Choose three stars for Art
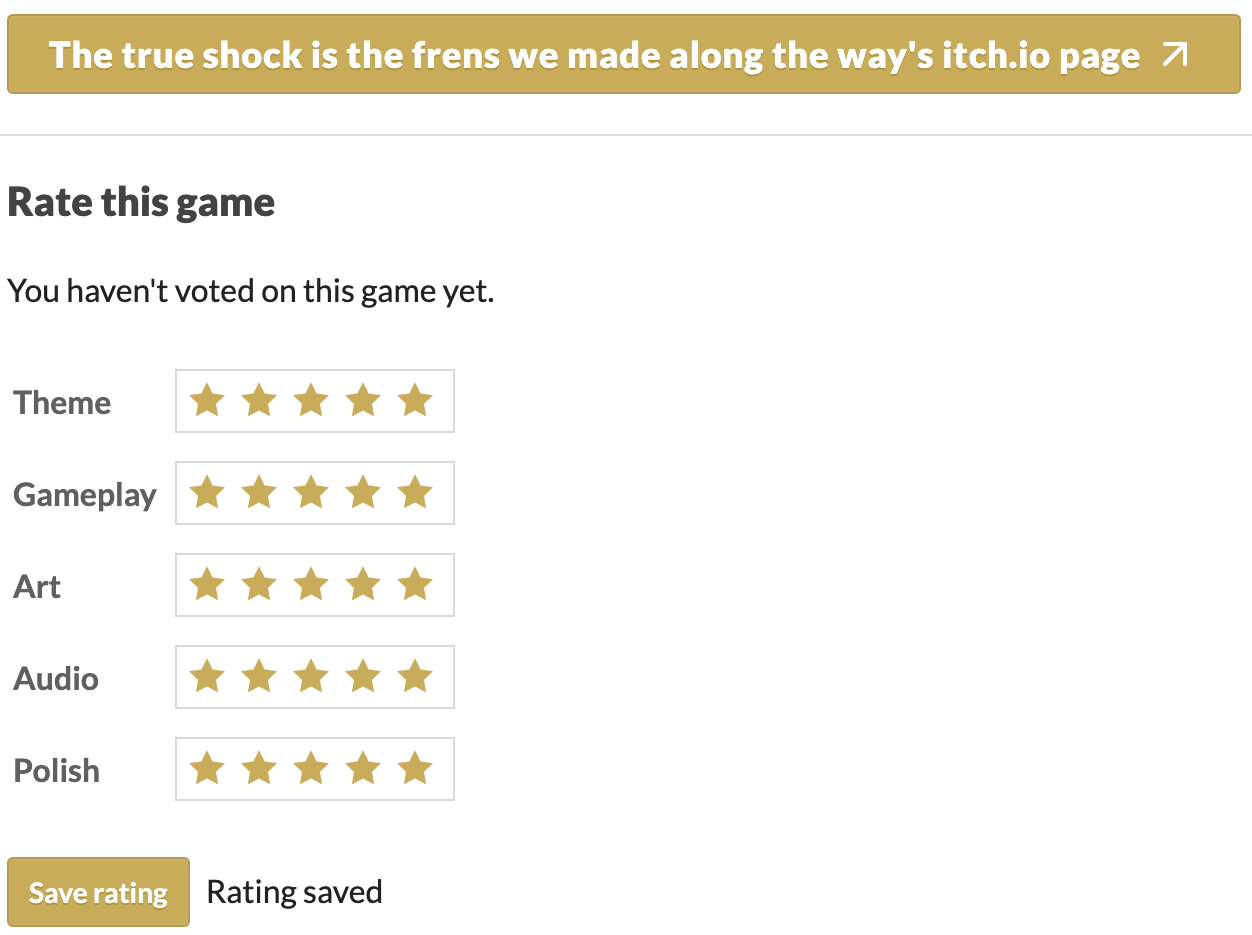This screenshot has height=935, width=1252. 311,585
